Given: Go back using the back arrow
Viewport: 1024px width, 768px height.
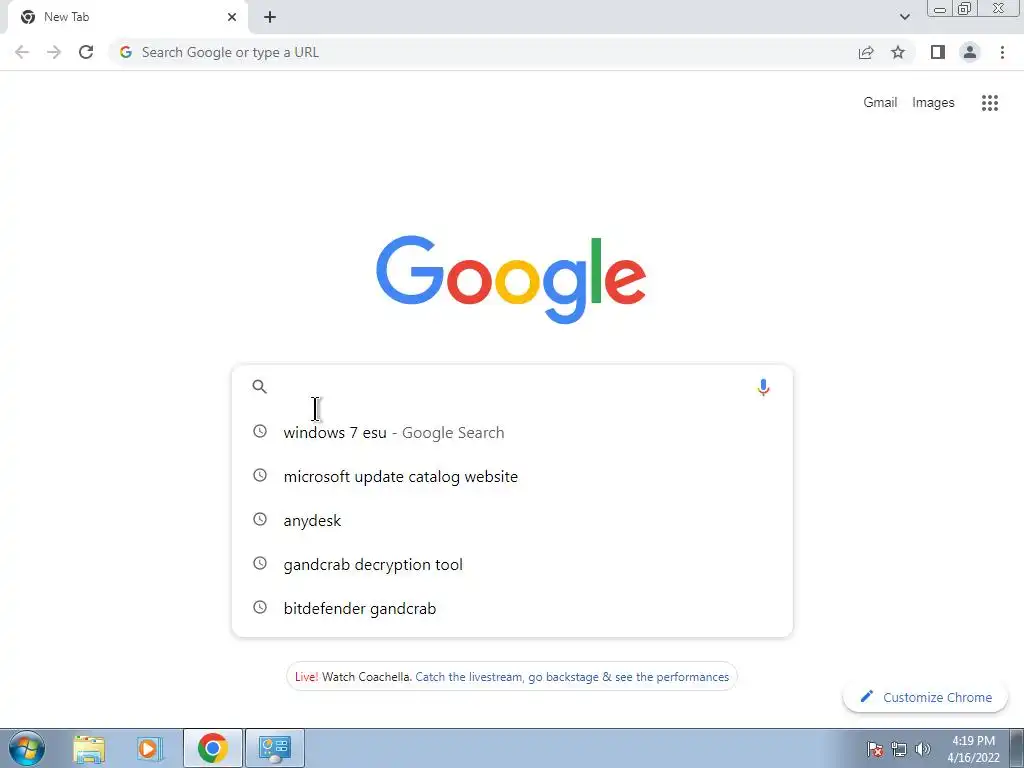Looking at the screenshot, I should pos(22,52).
